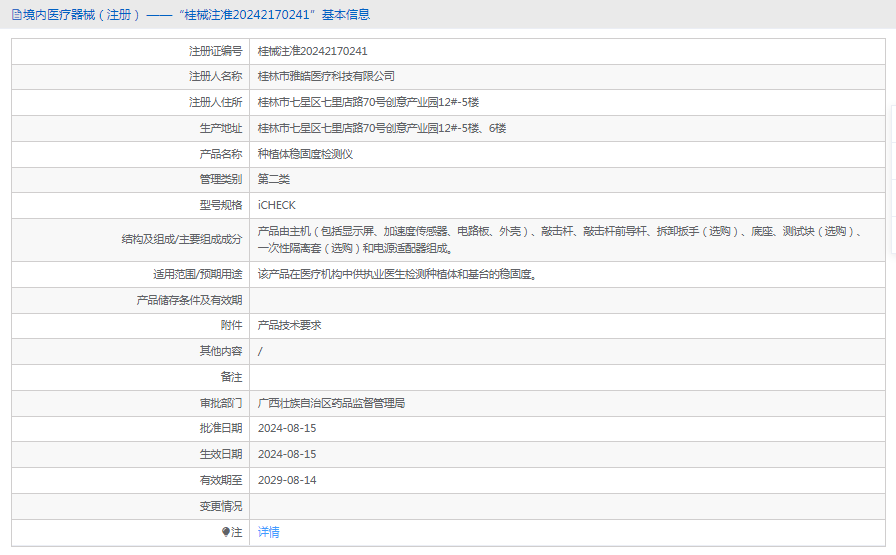Click the 注册人名称 row label
This screenshot has width=896, height=555.
215,77
